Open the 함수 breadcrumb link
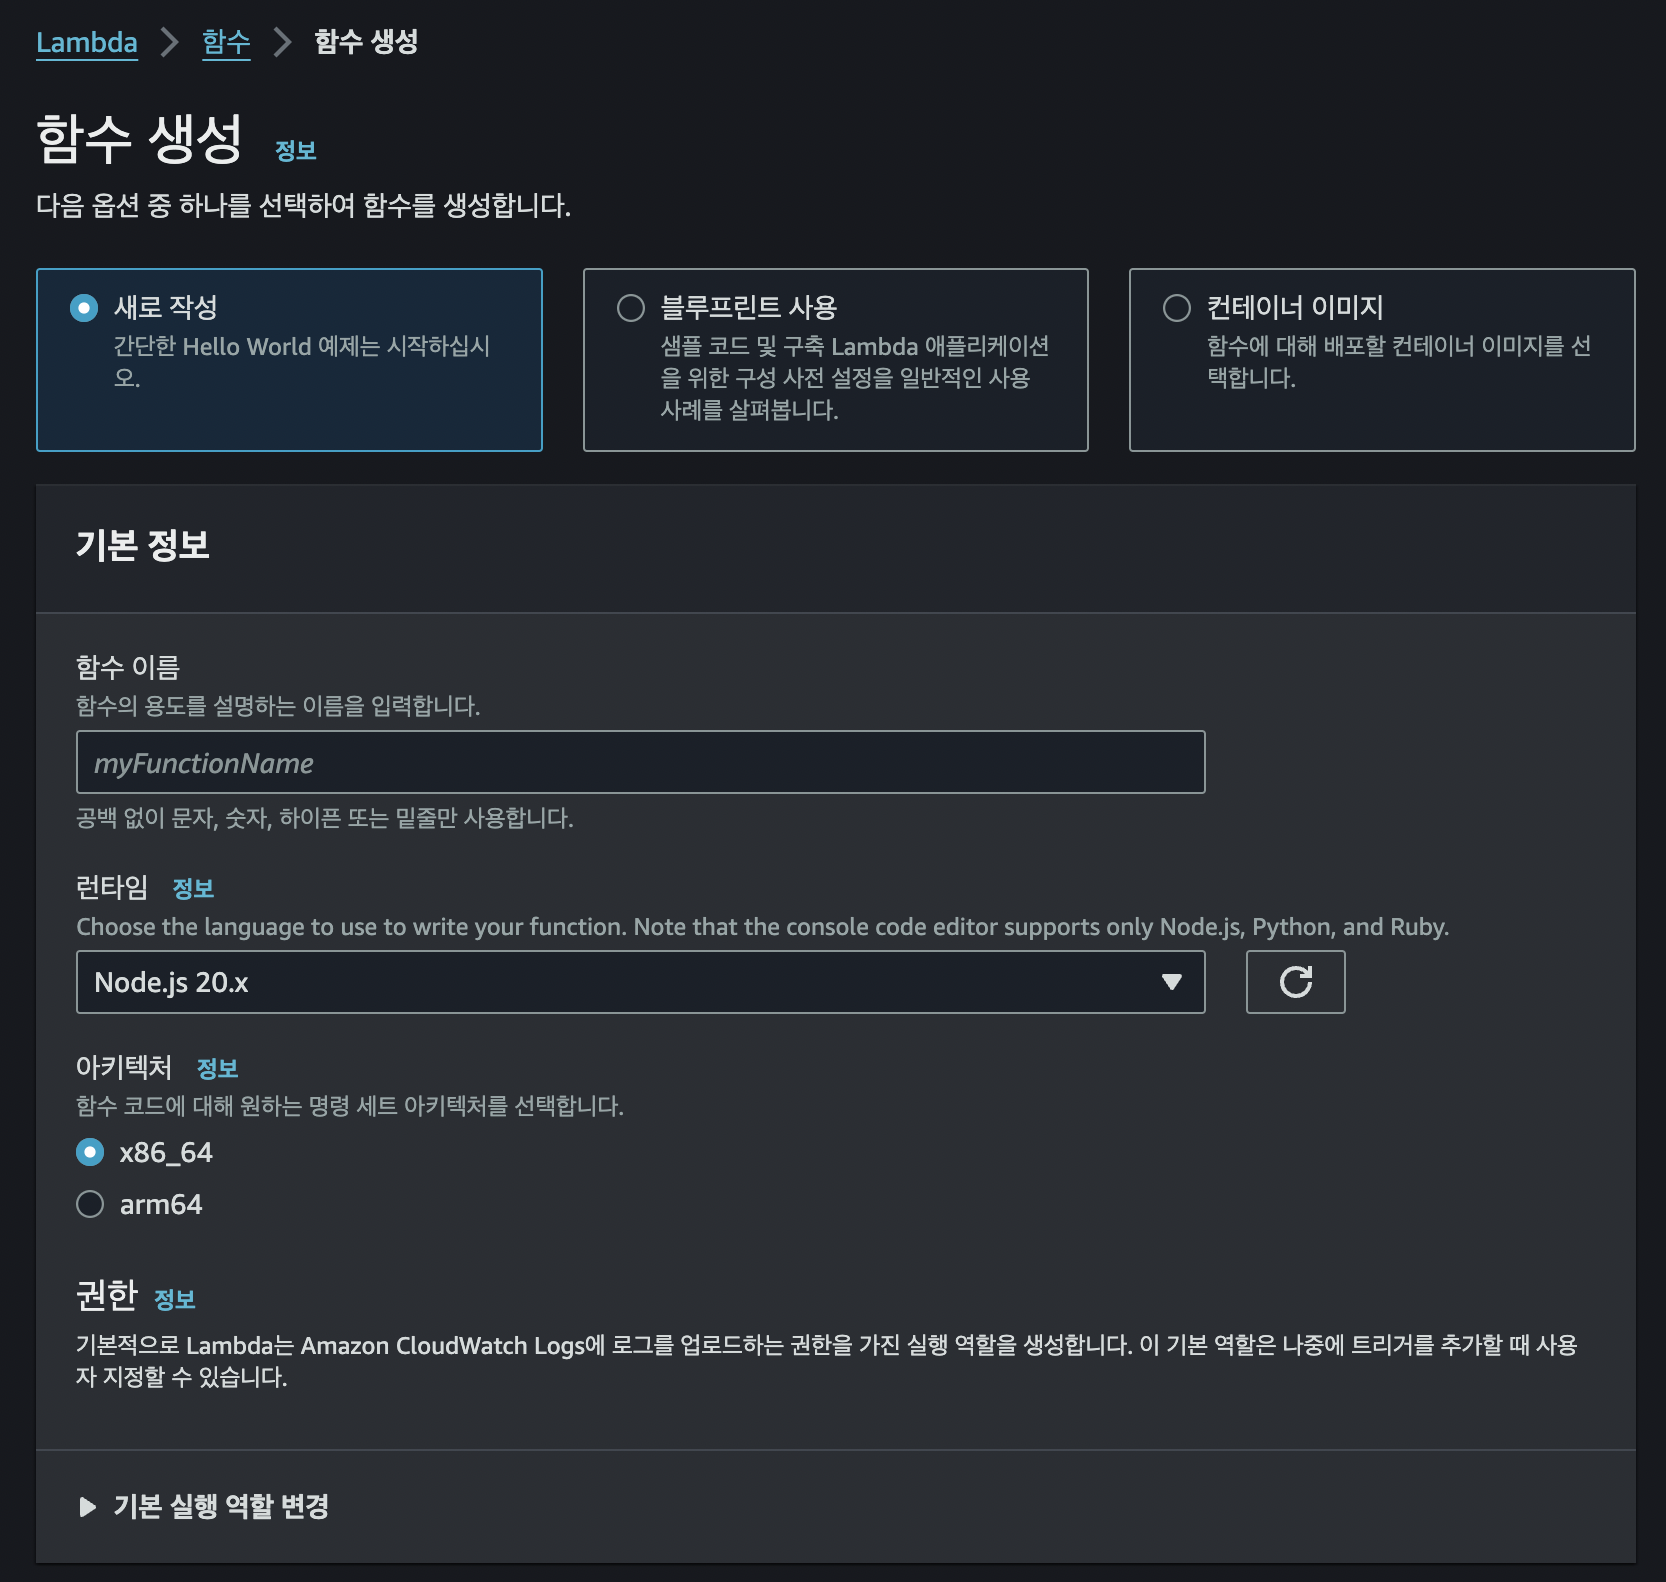 pos(226,42)
